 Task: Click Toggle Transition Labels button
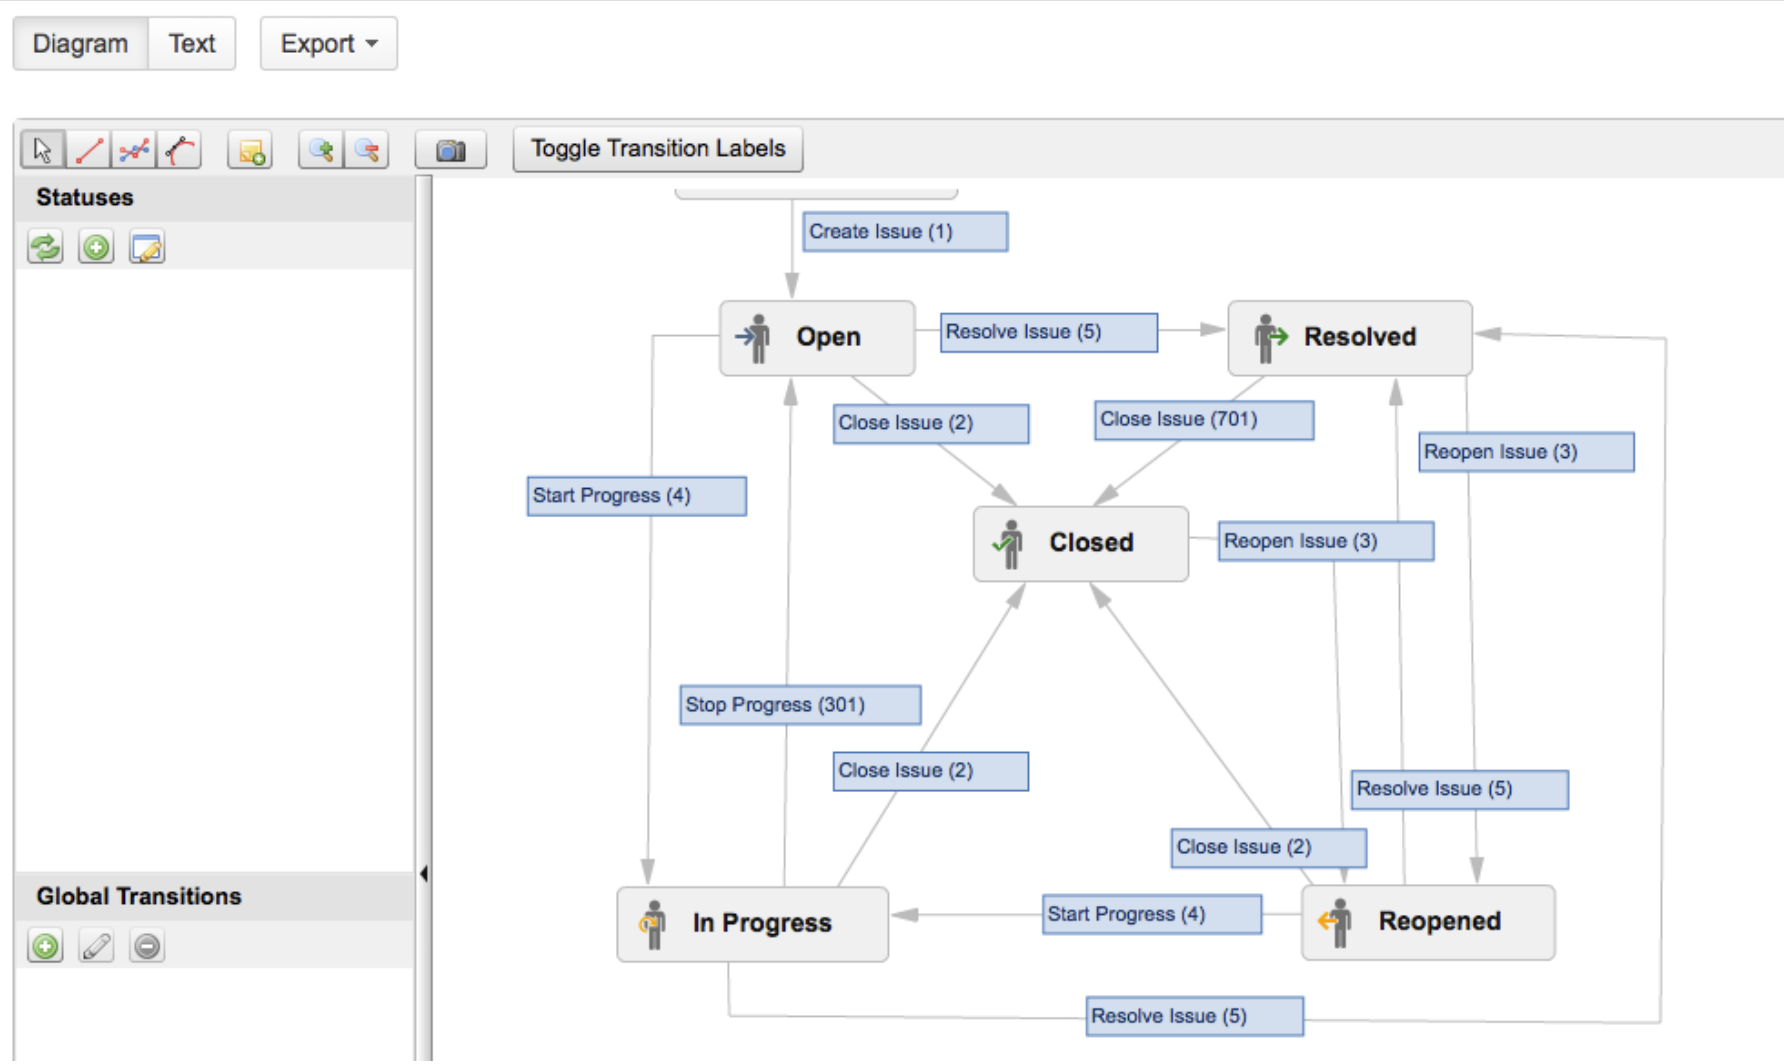click(x=657, y=149)
